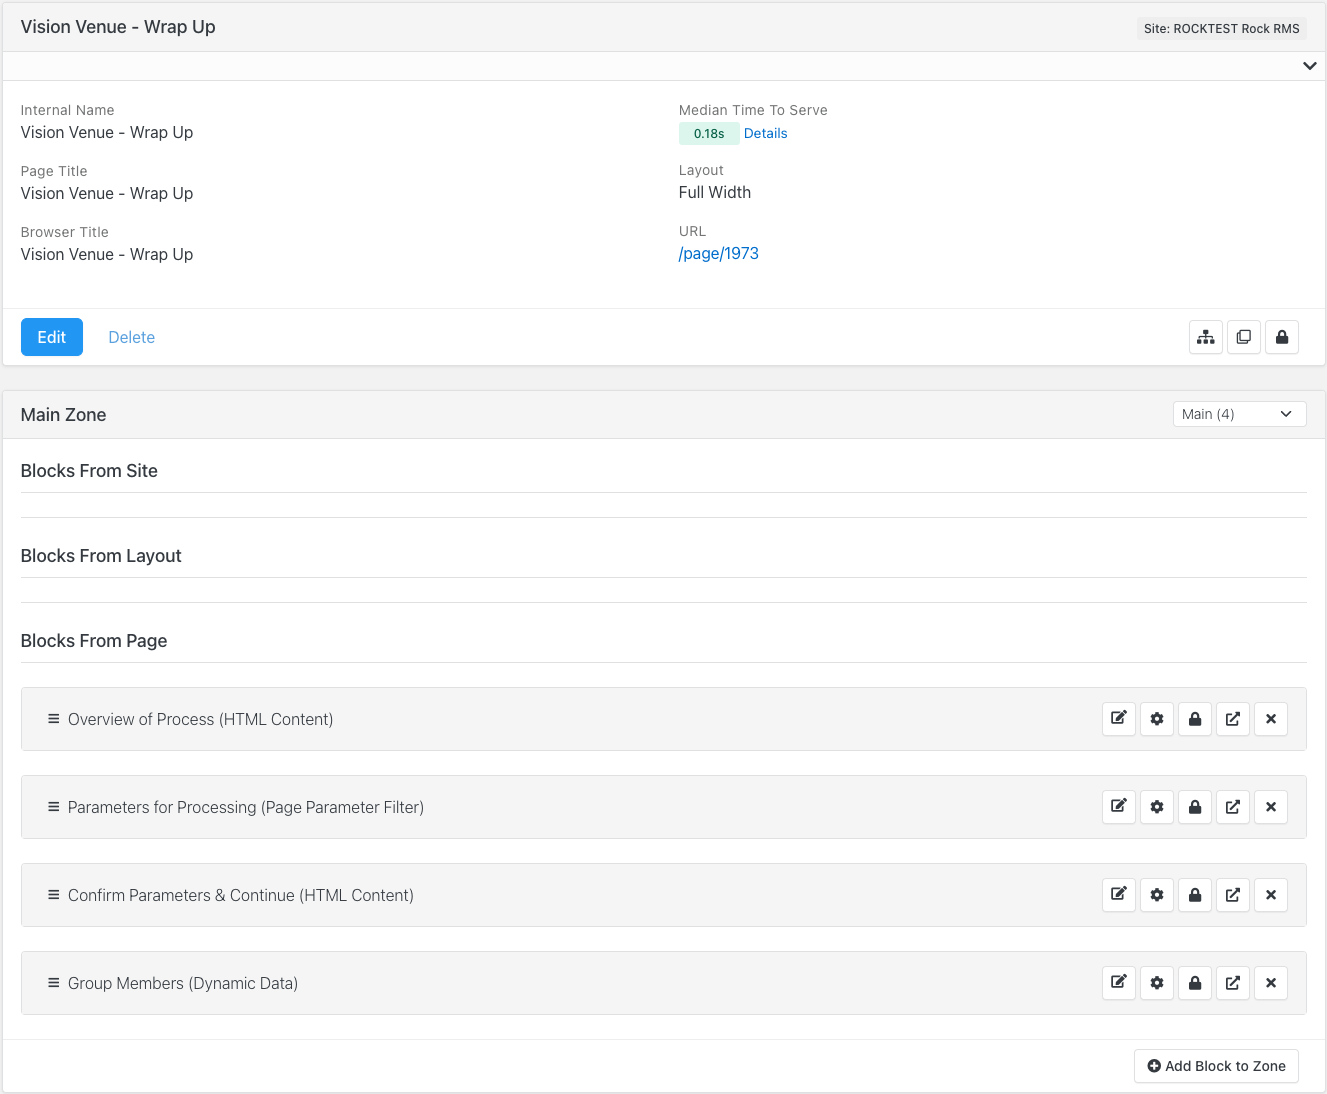Move Group Members block
Image resolution: width=1327 pixels, height=1094 pixels.
[x=1233, y=983]
